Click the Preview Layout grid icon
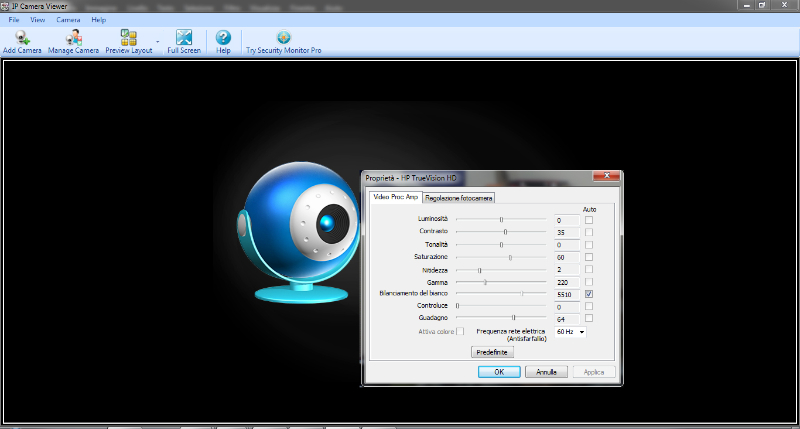Screen dimensions: 800x429 tap(128, 38)
